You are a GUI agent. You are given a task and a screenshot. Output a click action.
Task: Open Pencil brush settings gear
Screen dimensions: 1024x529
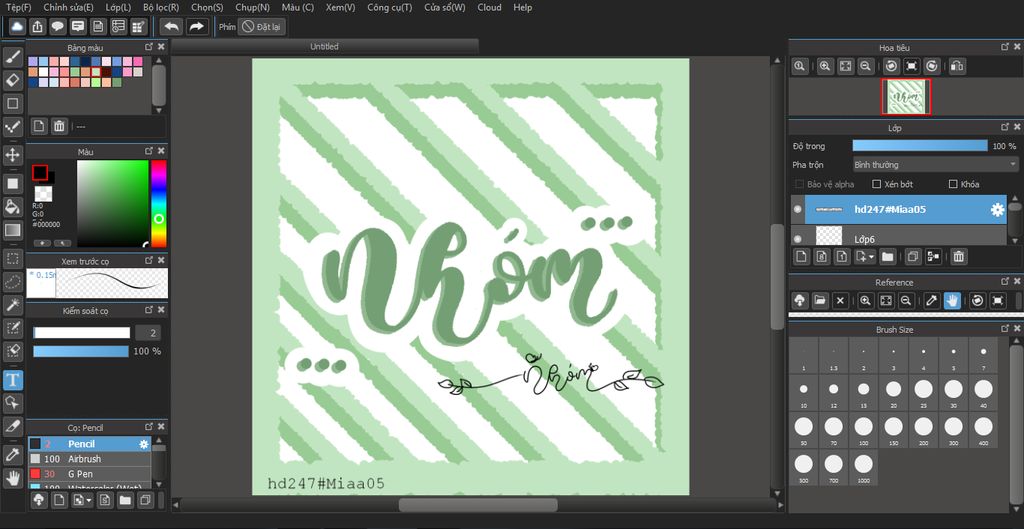[x=144, y=444]
